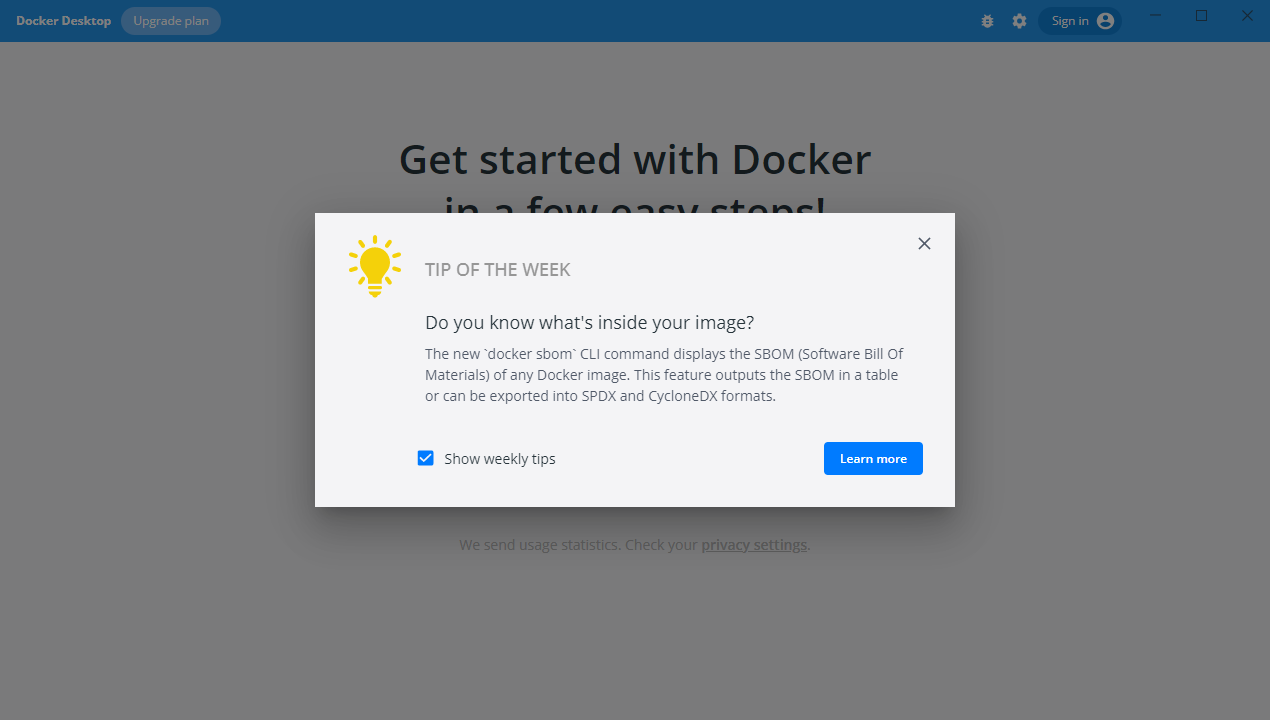Screen dimensions: 1270x720
Task: Open the Learn more button
Action: (x=873, y=458)
